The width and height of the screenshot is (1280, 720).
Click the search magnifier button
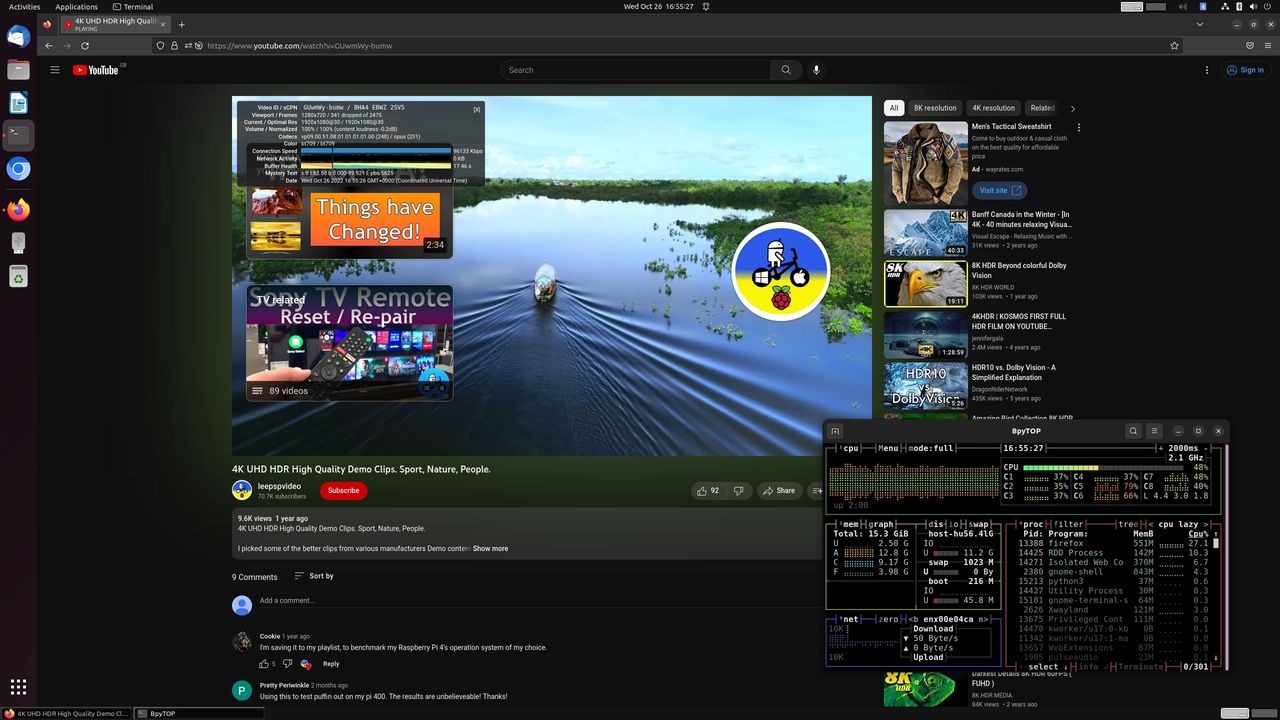pos(785,70)
